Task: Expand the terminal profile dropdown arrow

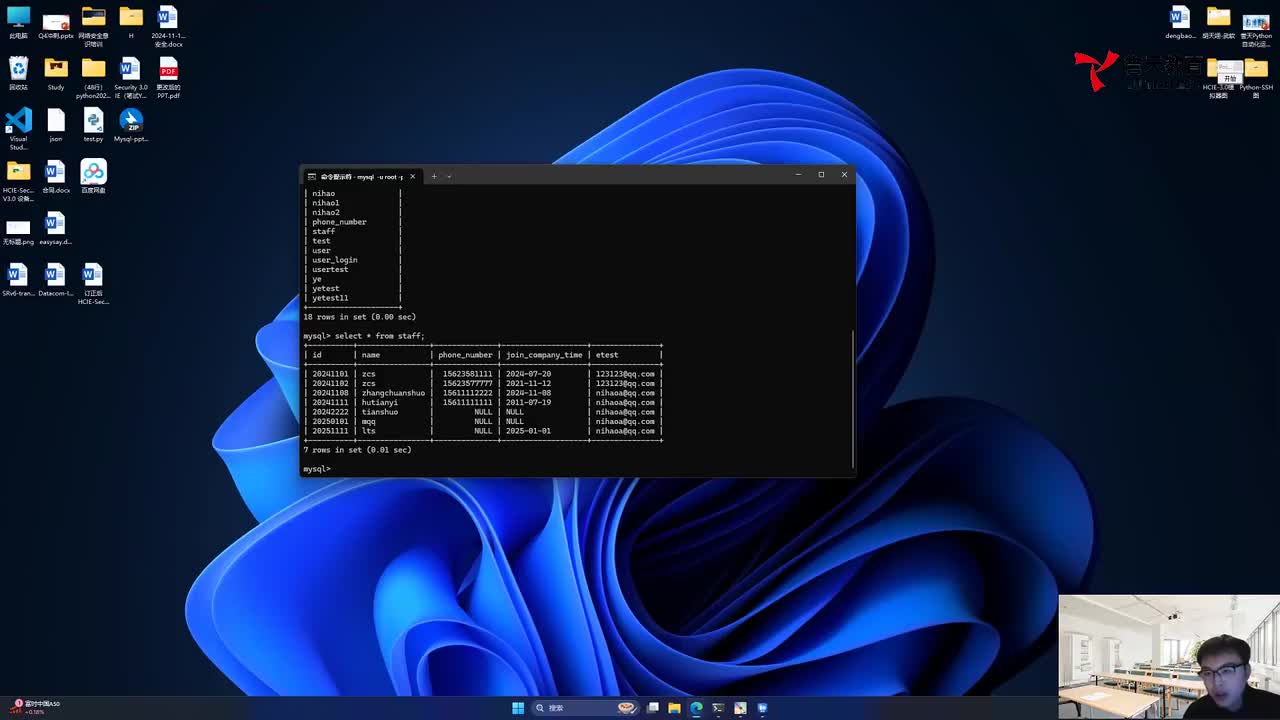Action: pyautogui.click(x=449, y=176)
